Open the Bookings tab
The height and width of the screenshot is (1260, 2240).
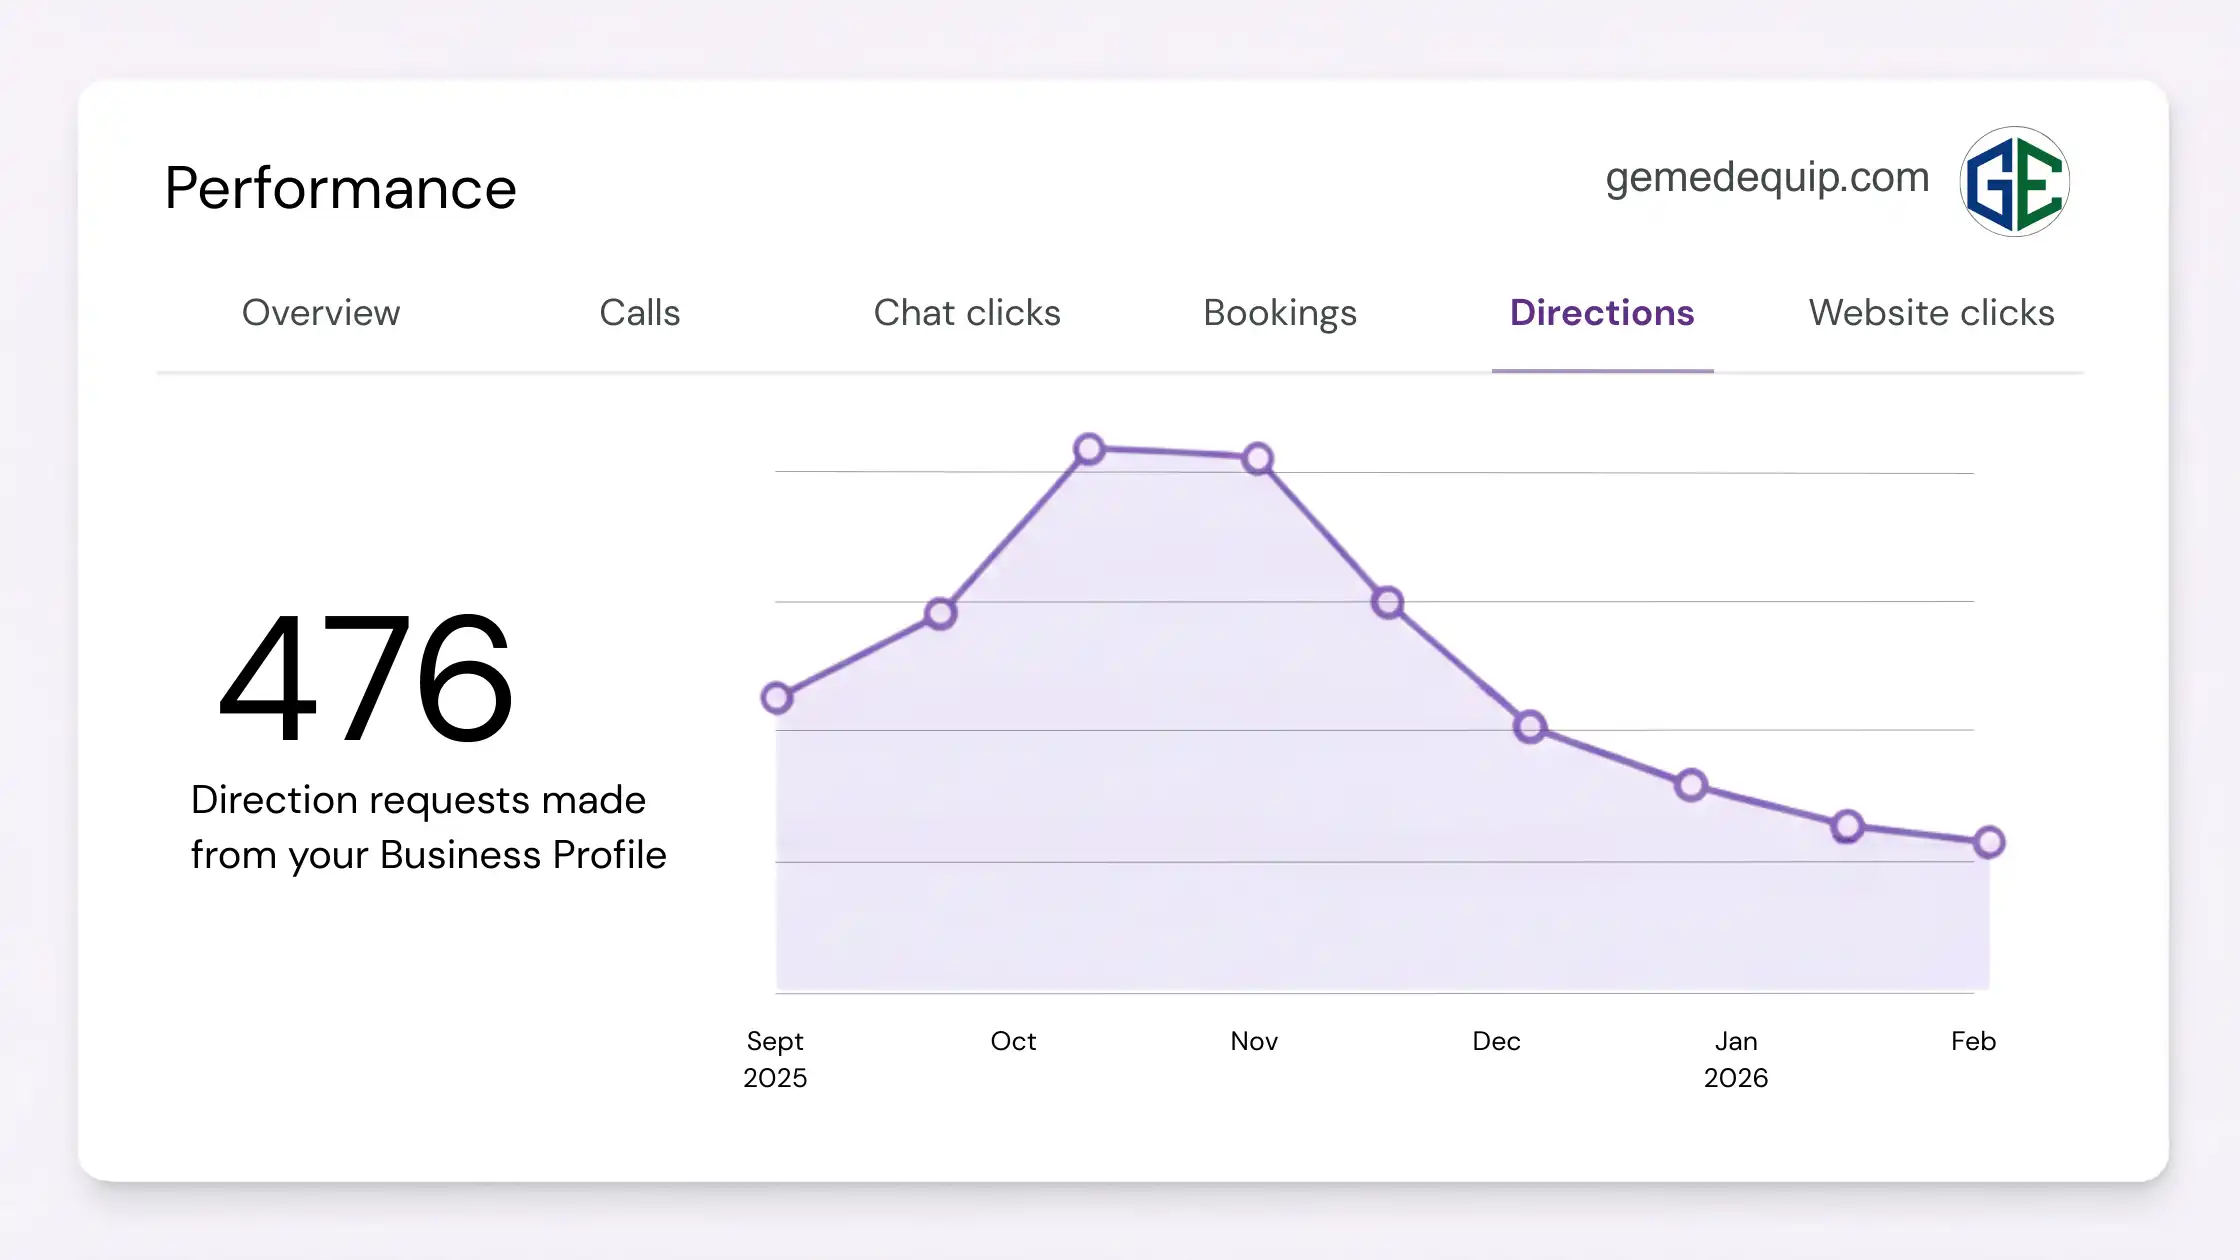click(1280, 313)
